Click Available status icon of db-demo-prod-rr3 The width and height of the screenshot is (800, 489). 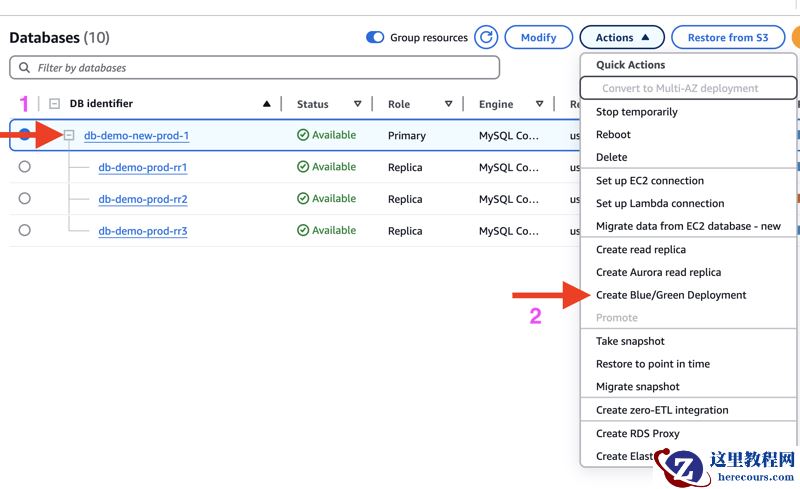pos(303,230)
